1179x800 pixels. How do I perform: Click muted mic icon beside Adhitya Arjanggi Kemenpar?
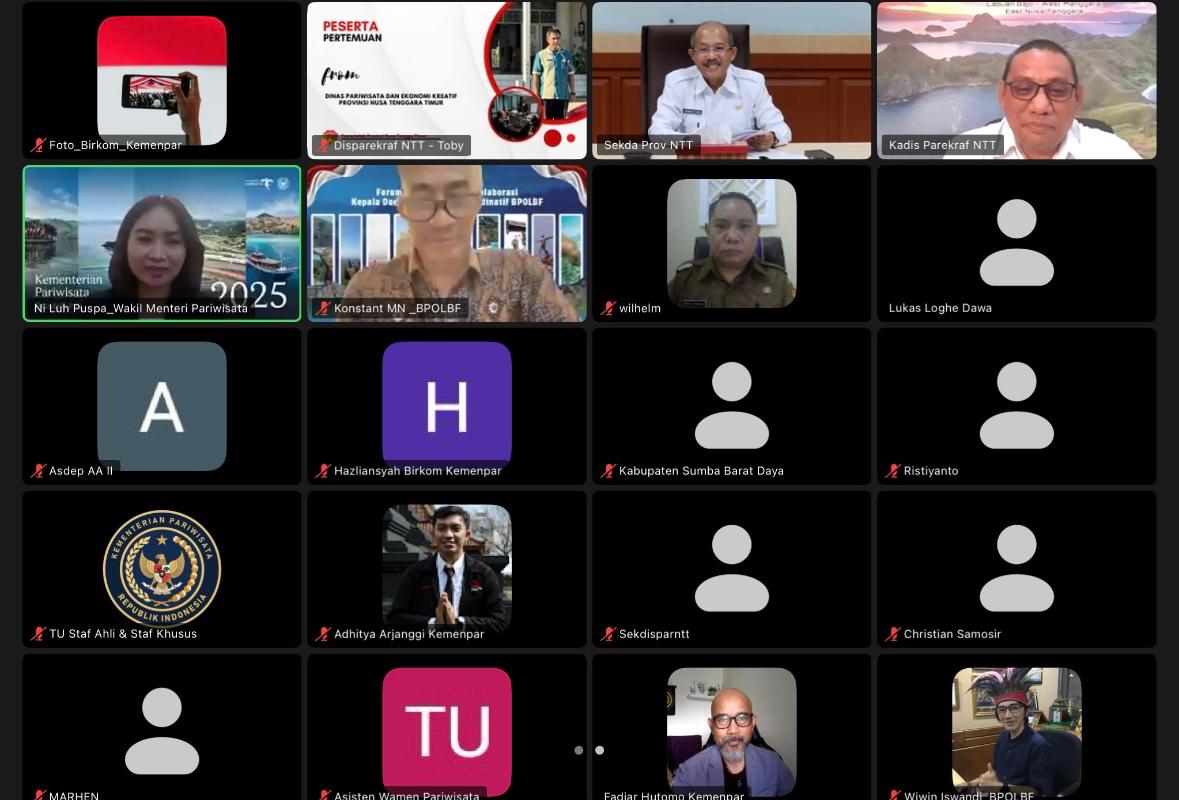coord(323,634)
